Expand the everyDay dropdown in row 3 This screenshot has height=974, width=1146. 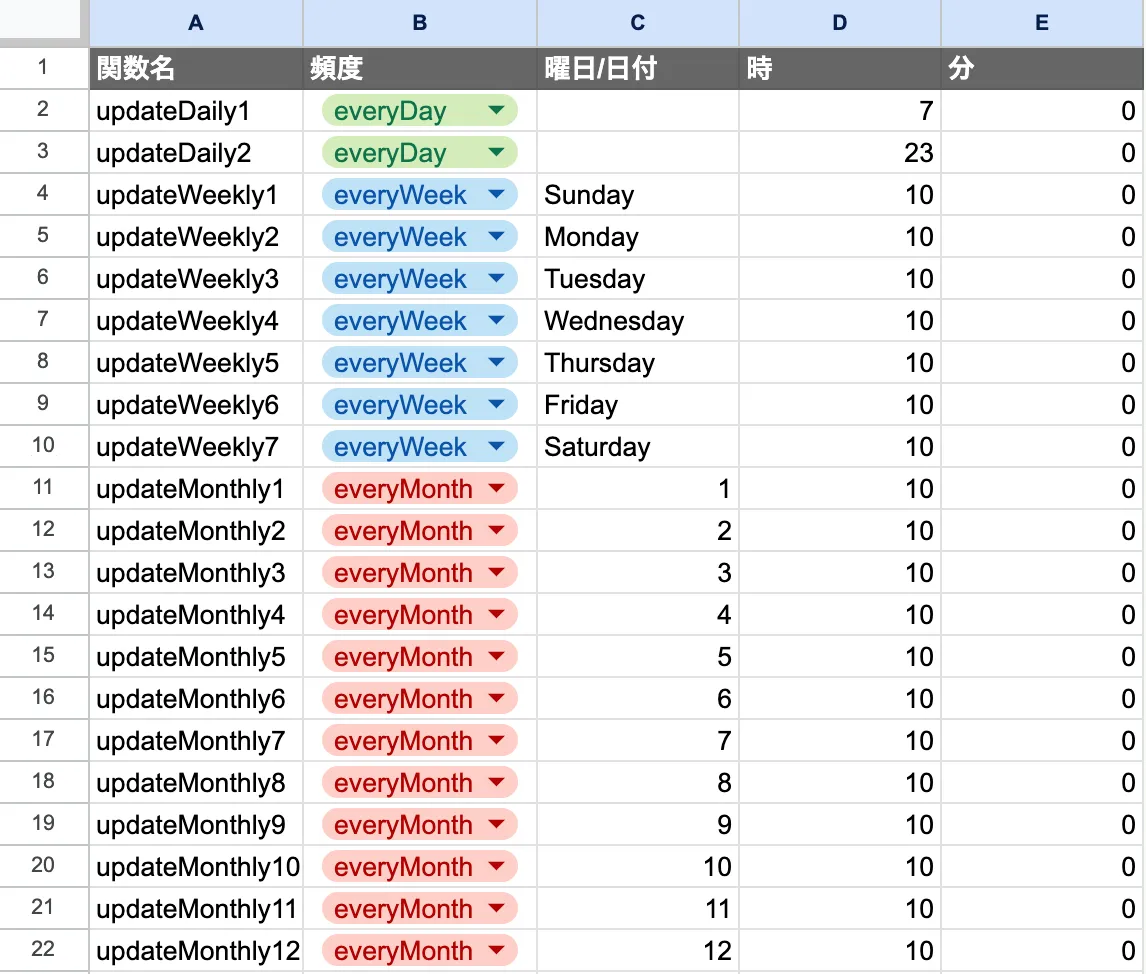[496, 153]
